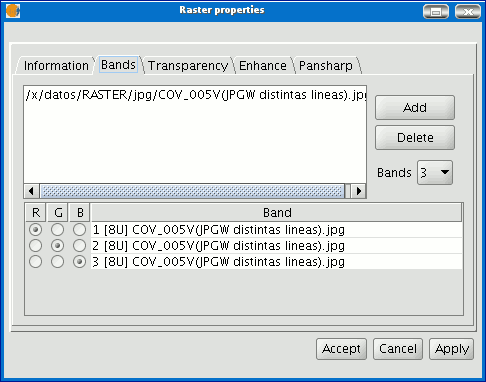Click the Delete button
This screenshot has height=382, width=486.
(x=415, y=137)
